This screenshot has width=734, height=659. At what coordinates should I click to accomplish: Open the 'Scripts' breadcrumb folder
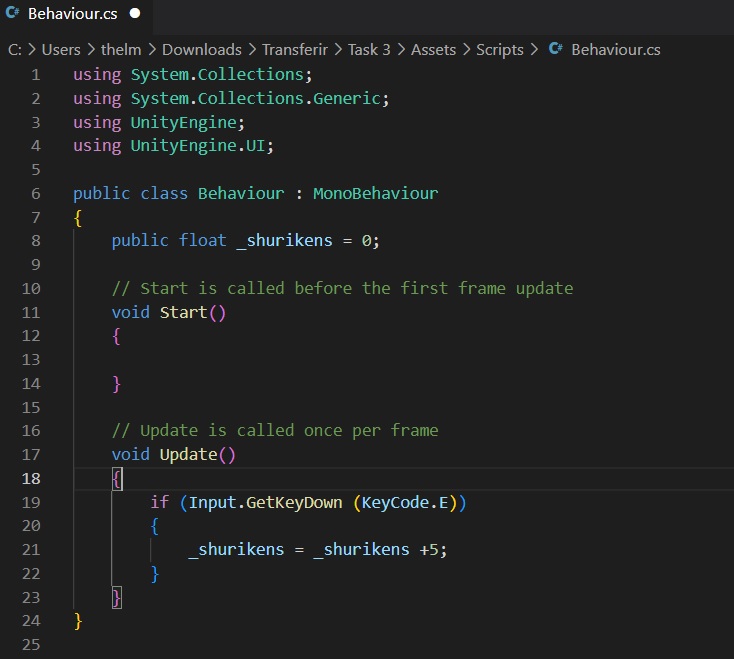[x=499, y=50]
